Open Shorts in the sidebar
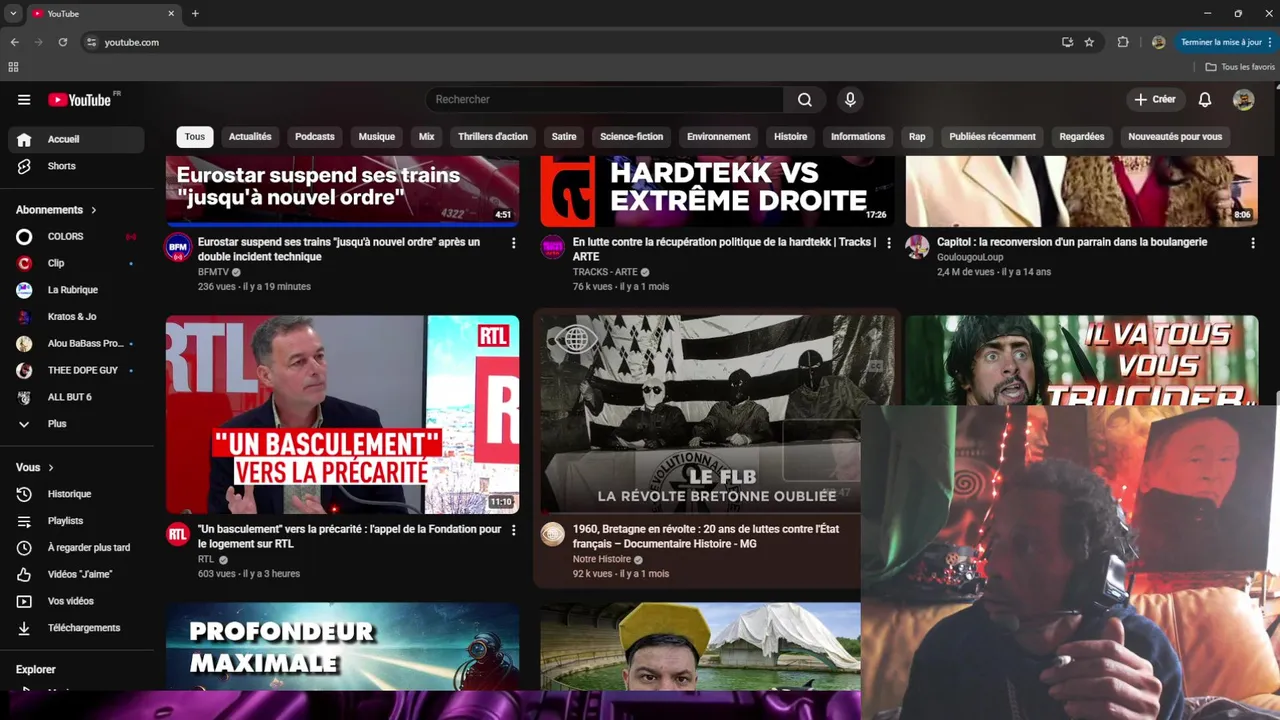 [76, 166]
